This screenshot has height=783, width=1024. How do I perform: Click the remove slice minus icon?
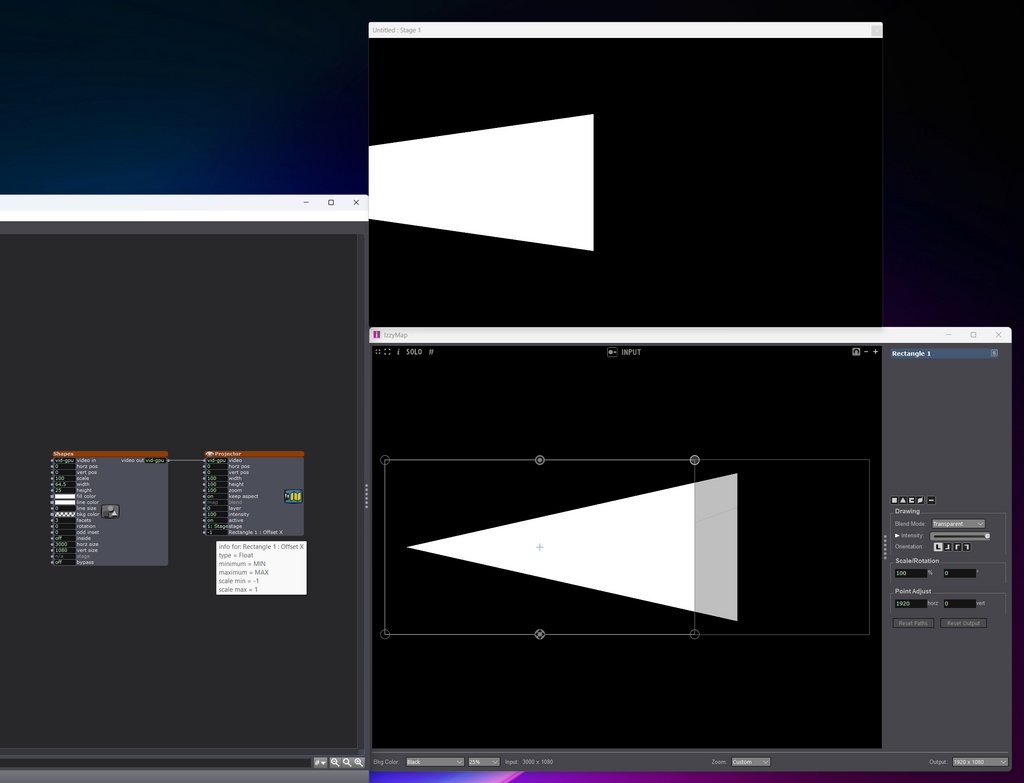click(931, 500)
